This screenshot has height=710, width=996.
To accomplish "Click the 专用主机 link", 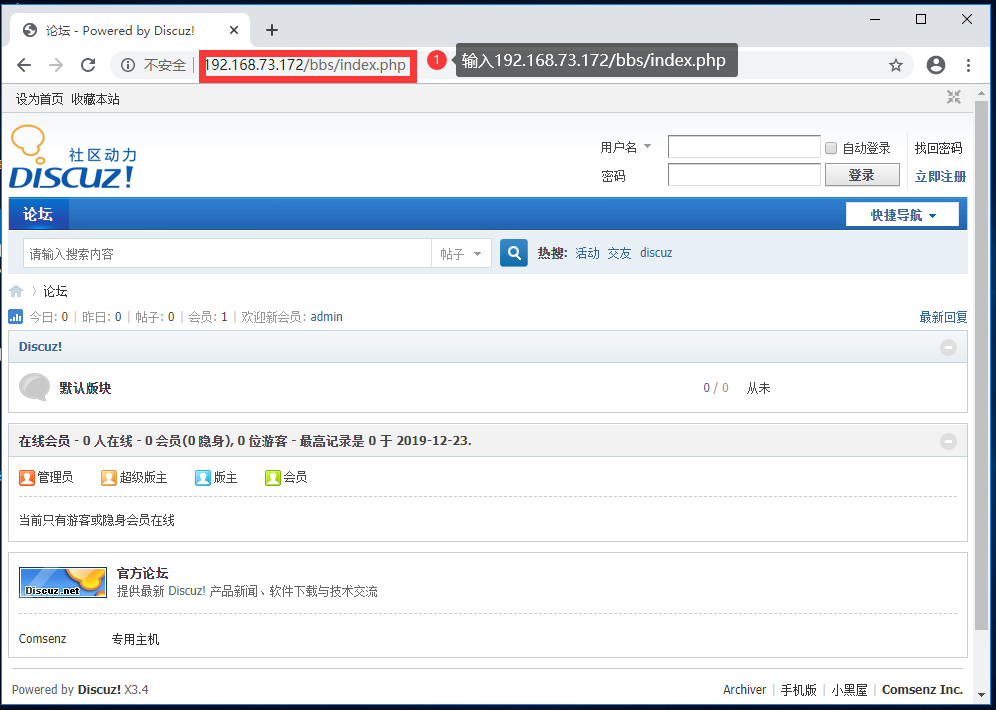I will tap(135, 639).
